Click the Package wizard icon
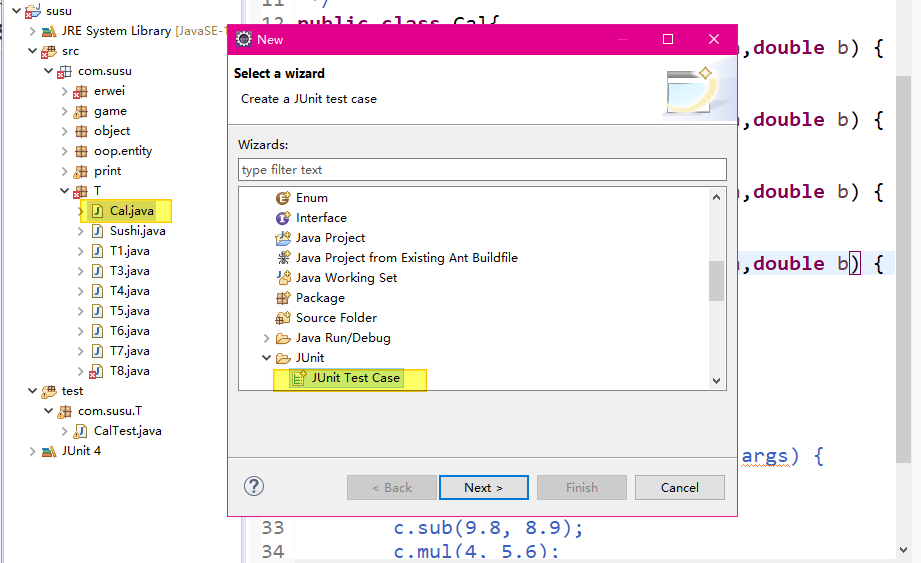This screenshot has width=921, height=563. pos(283,298)
